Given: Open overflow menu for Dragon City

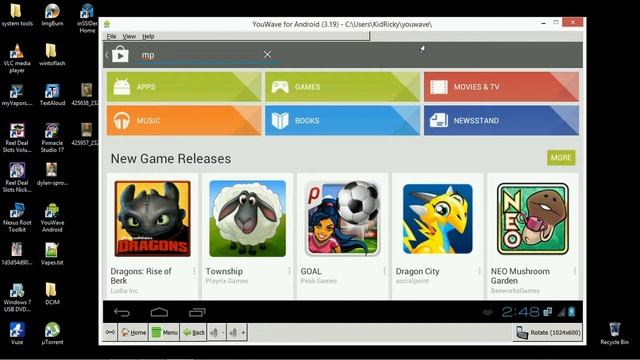Looking at the screenshot, I should tap(480, 271).
